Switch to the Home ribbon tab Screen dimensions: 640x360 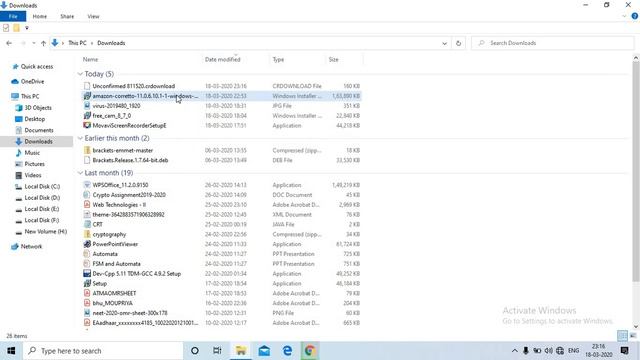click(40, 16)
